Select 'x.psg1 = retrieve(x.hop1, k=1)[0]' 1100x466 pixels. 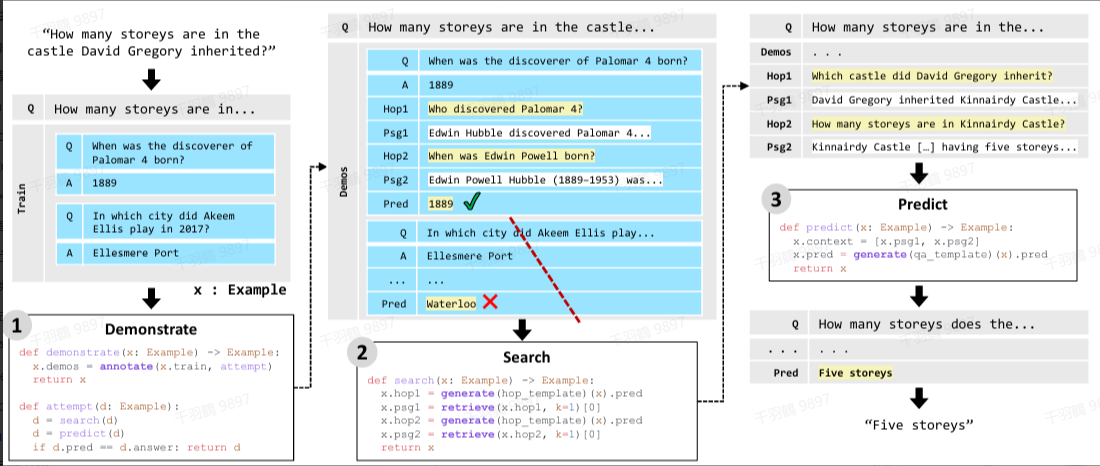point(491,407)
